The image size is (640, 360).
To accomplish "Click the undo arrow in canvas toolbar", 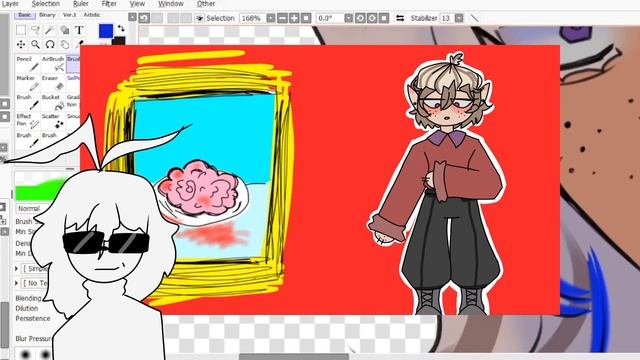I will coord(144,18).
